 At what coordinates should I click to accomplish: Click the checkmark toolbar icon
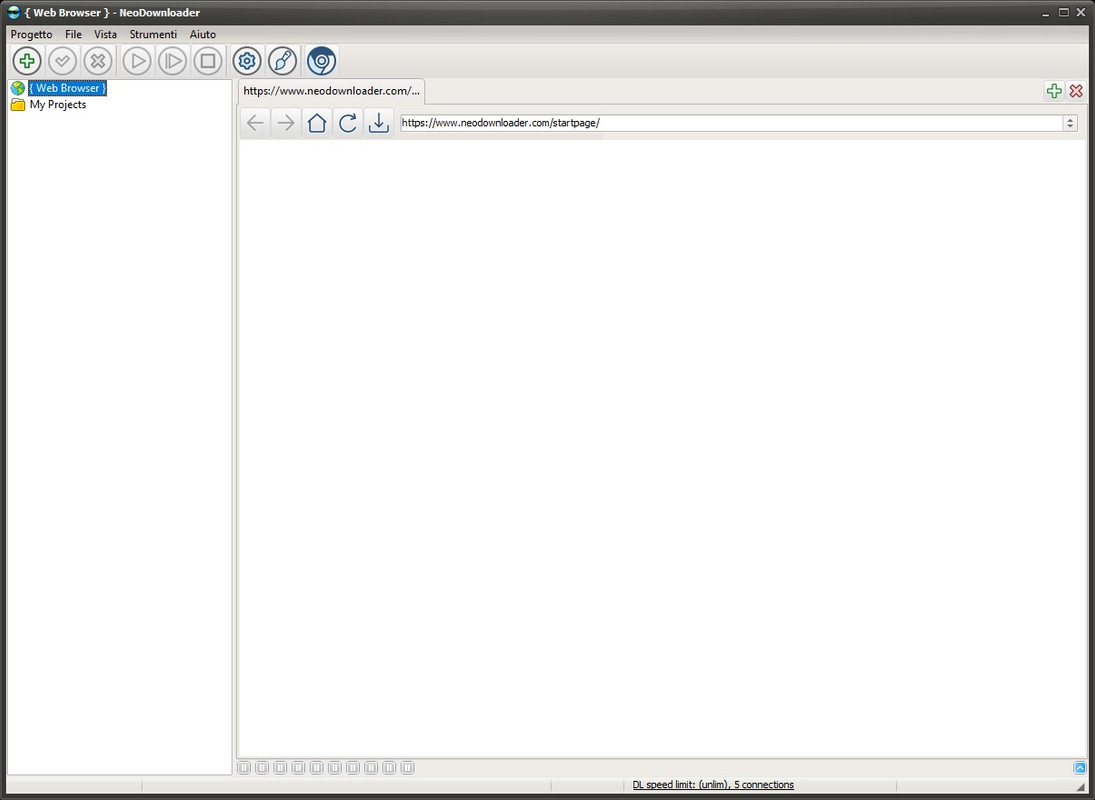pos(62,61)
